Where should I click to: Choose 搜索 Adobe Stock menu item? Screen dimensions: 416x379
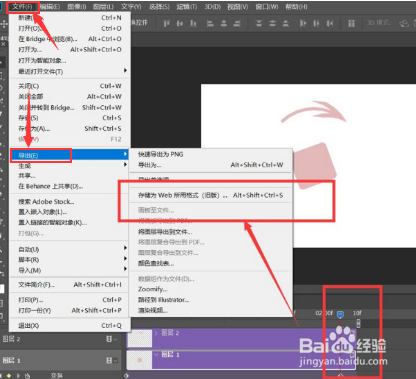70,202
